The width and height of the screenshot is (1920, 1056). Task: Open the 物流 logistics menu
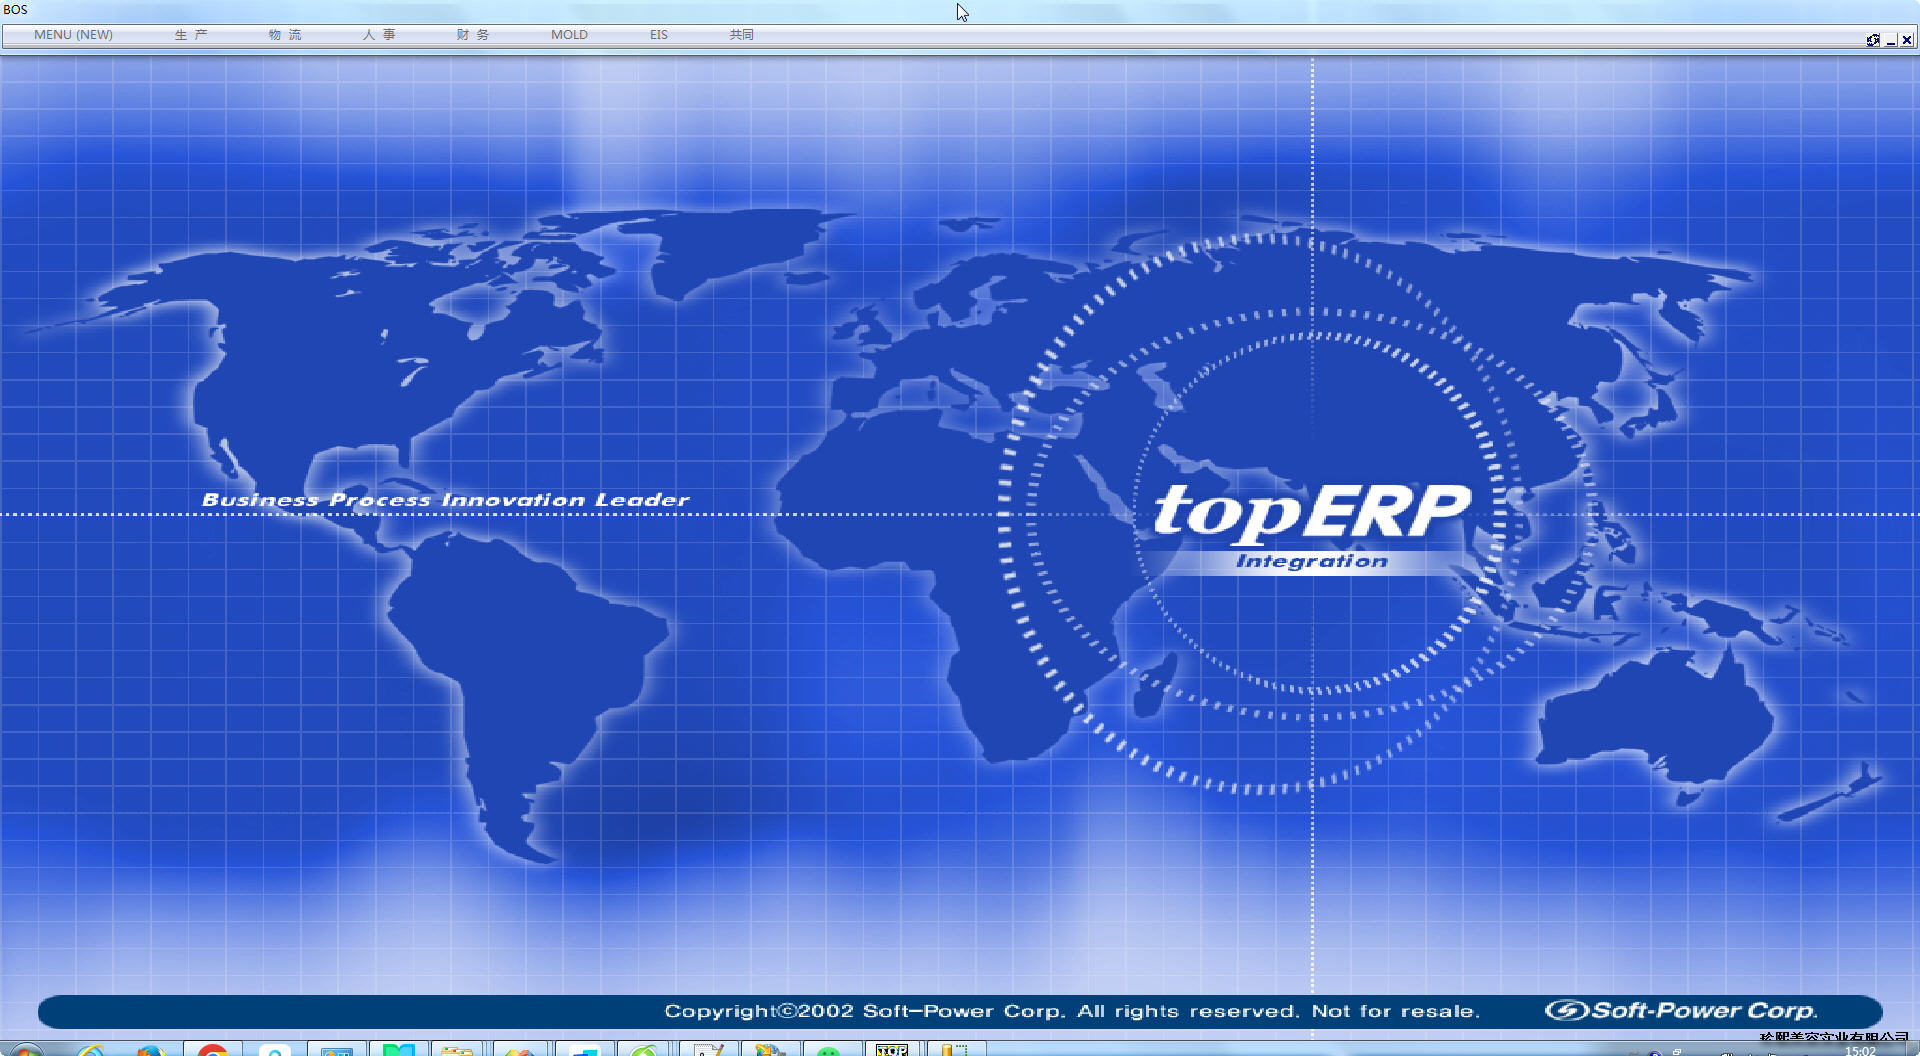(x=284, y=34)
